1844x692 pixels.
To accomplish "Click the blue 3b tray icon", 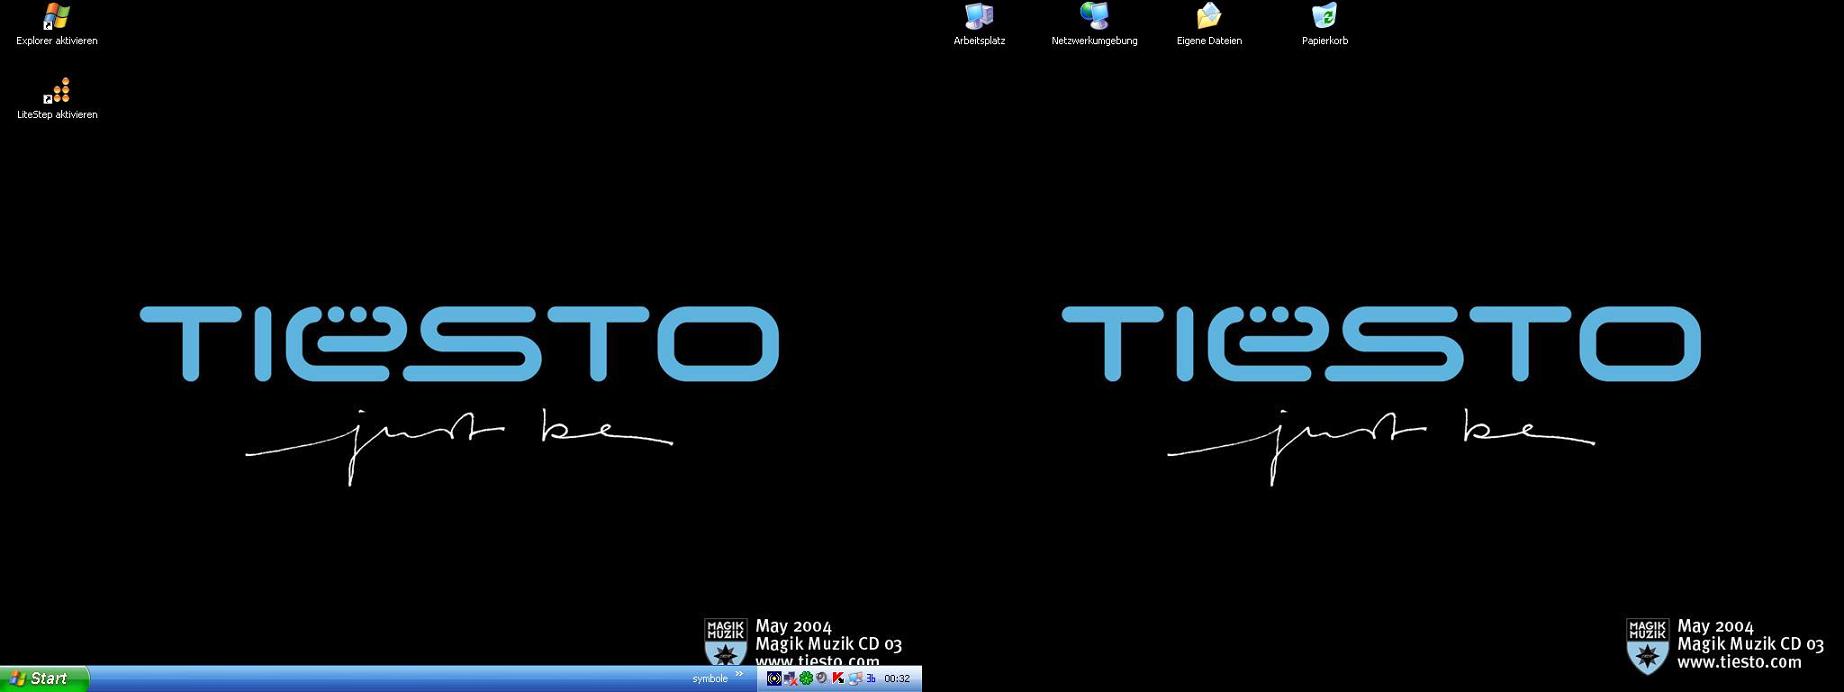I will tap(871, 678).
